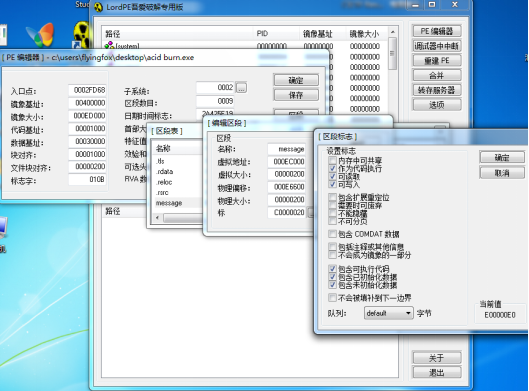Click the LordPE radioactive title bar icon
The height and width of the screenshot is (391, 529).
pos(98,7)
